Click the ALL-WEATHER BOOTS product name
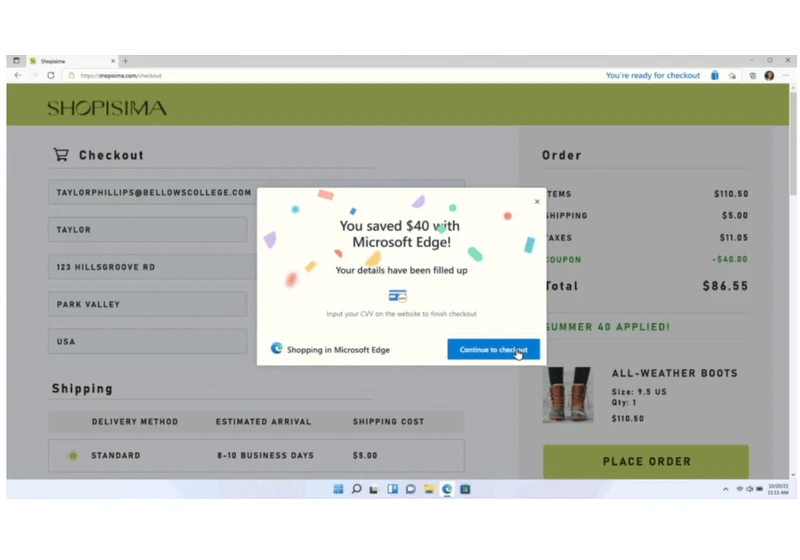Image resolution: width=800 pixels, height=560 pixels. (x=674, y=373)
